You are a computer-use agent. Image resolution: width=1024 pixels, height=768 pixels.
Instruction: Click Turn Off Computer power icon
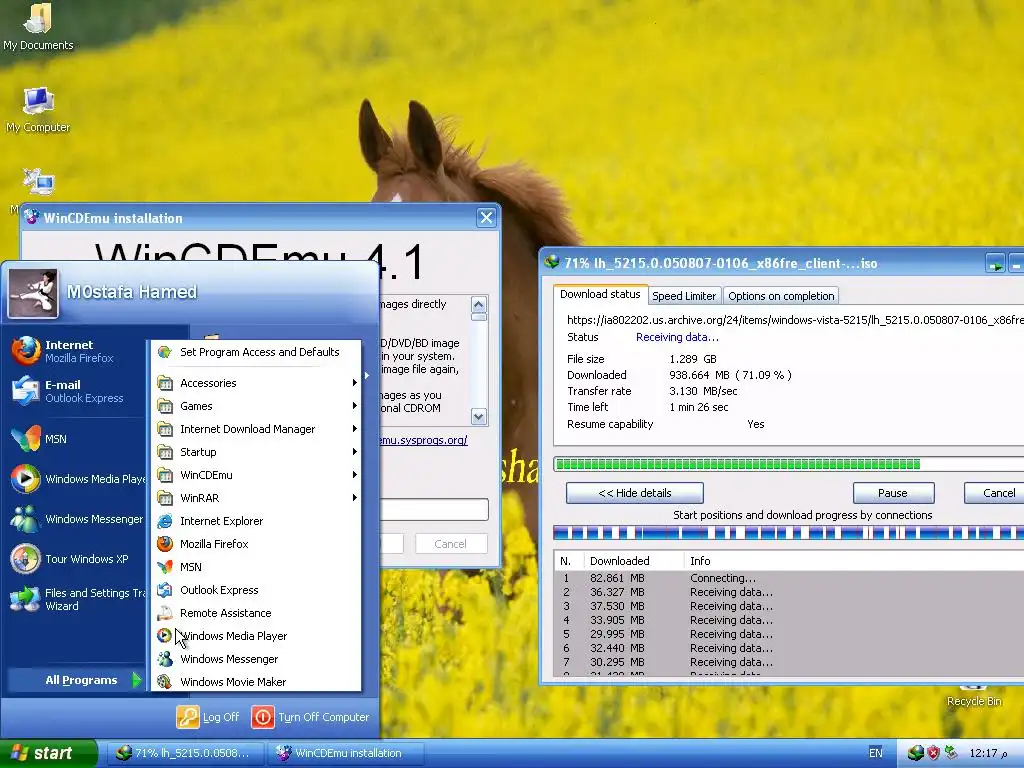tap(263, 717)
